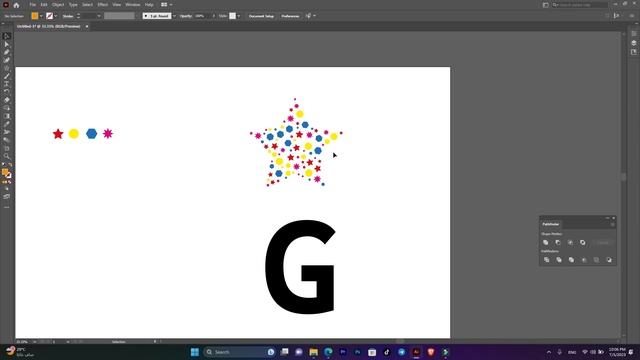Open the Effect menu
This screenshot has height=360, width=640.
click(102, 4)
